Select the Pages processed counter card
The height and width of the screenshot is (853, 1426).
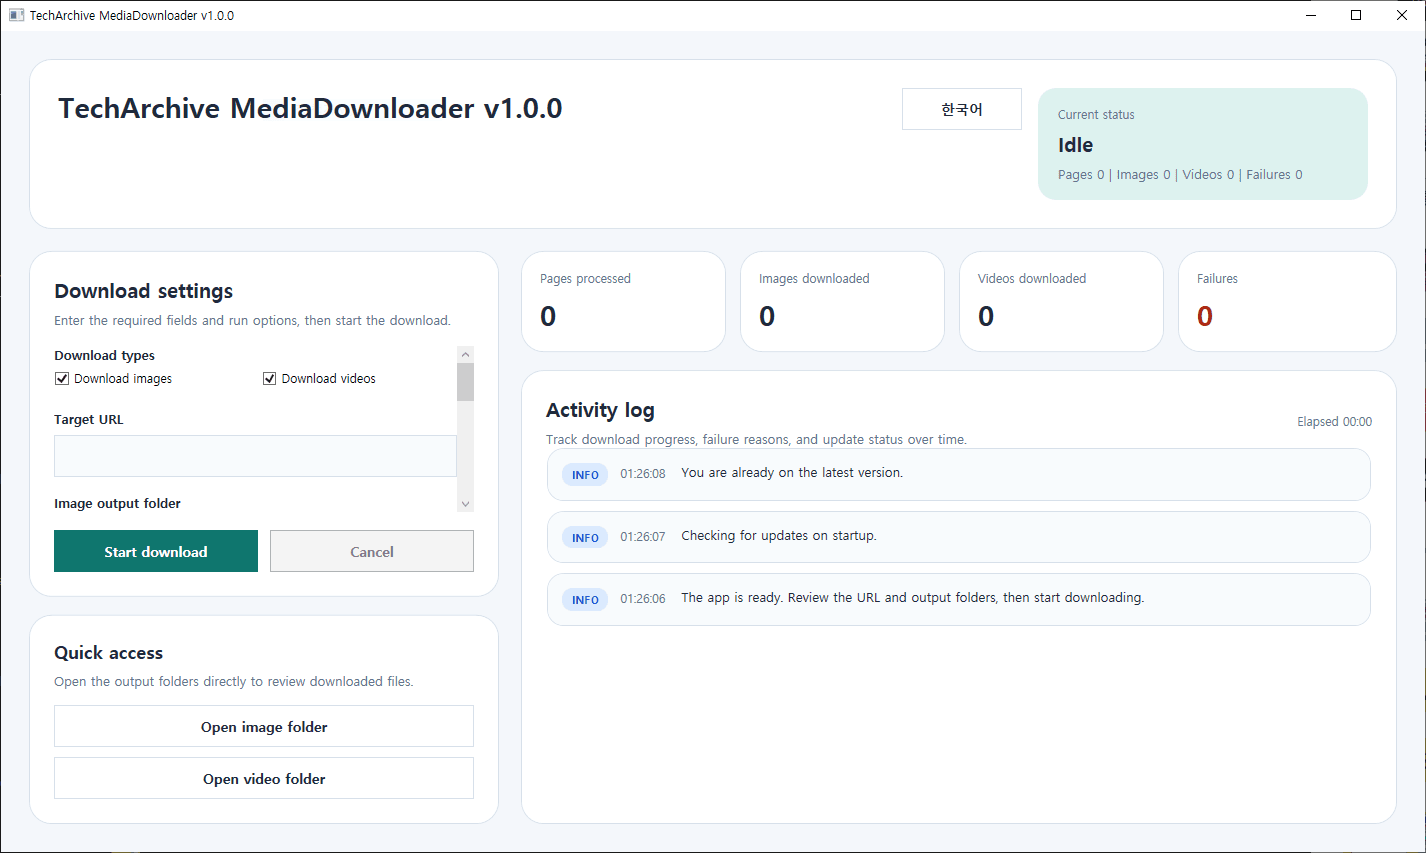point(623,301)
